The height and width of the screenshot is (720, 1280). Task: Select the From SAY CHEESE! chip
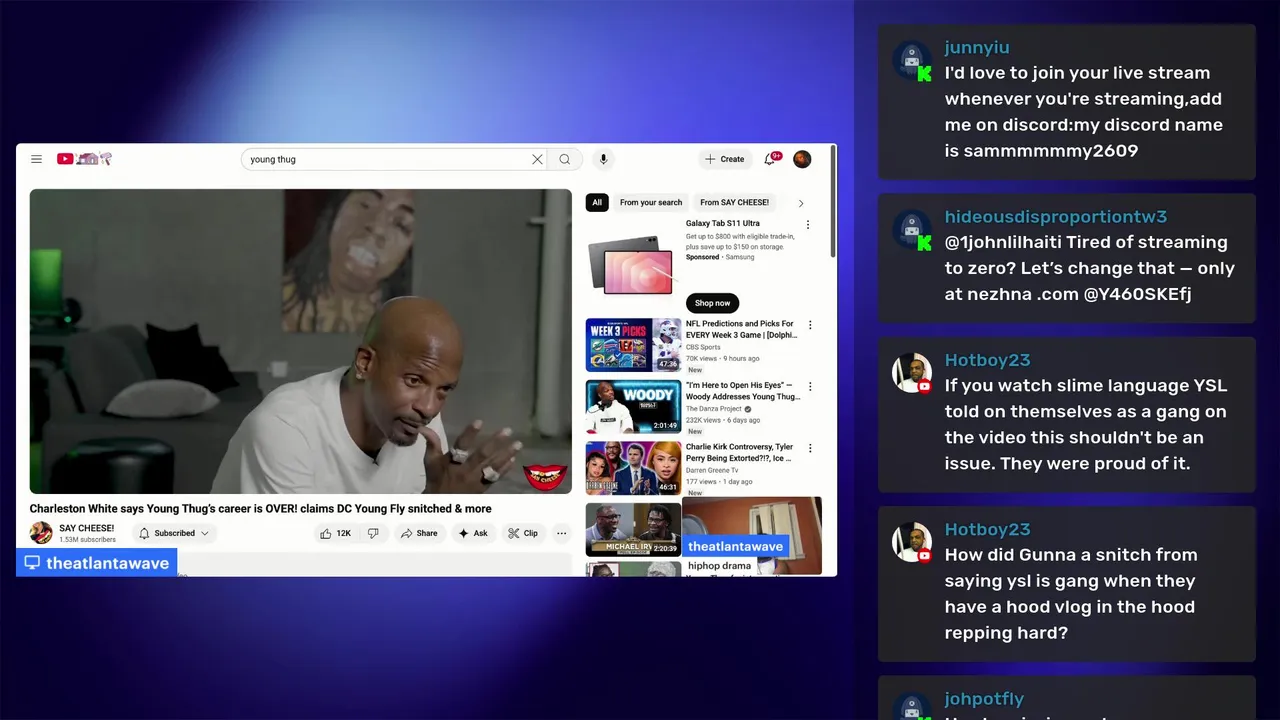(734, 203)
